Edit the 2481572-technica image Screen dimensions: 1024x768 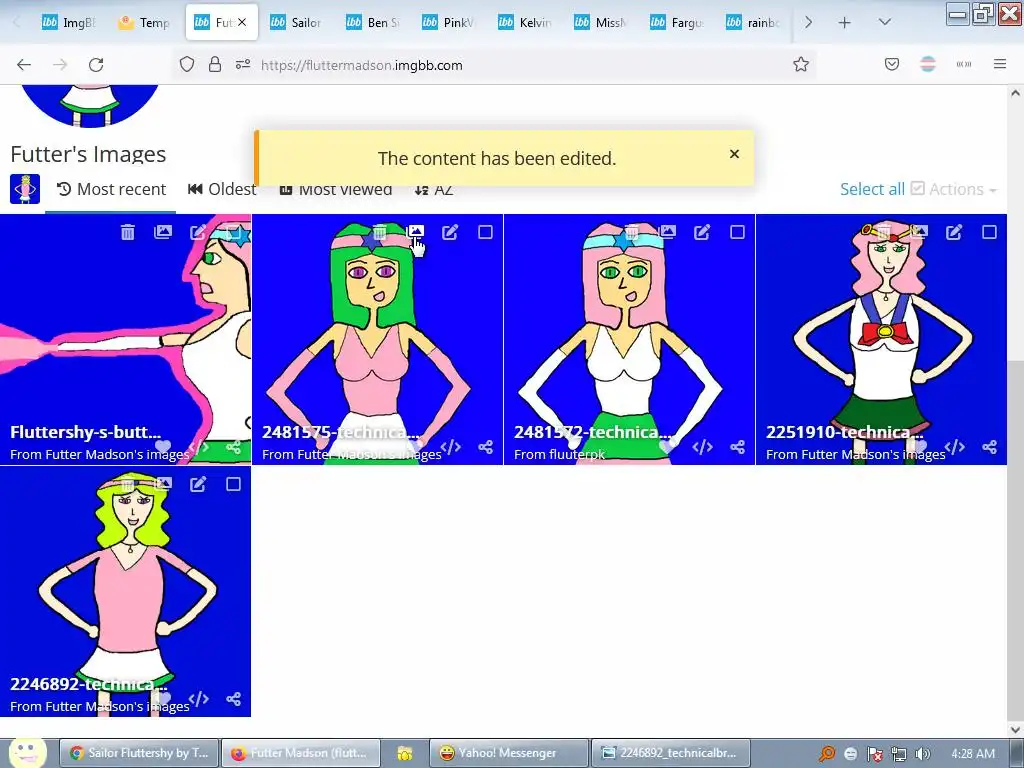point(702,232)
